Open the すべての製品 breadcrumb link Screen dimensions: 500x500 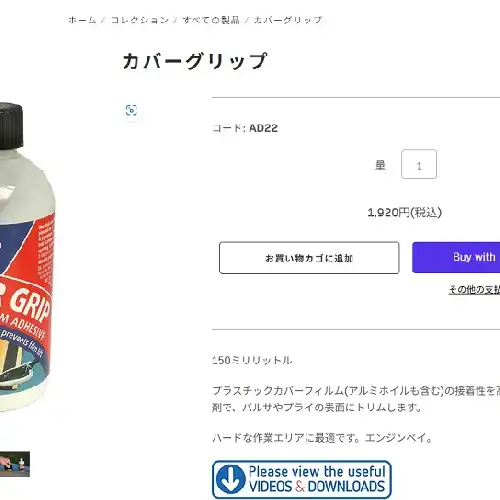(x=211, y=20)
